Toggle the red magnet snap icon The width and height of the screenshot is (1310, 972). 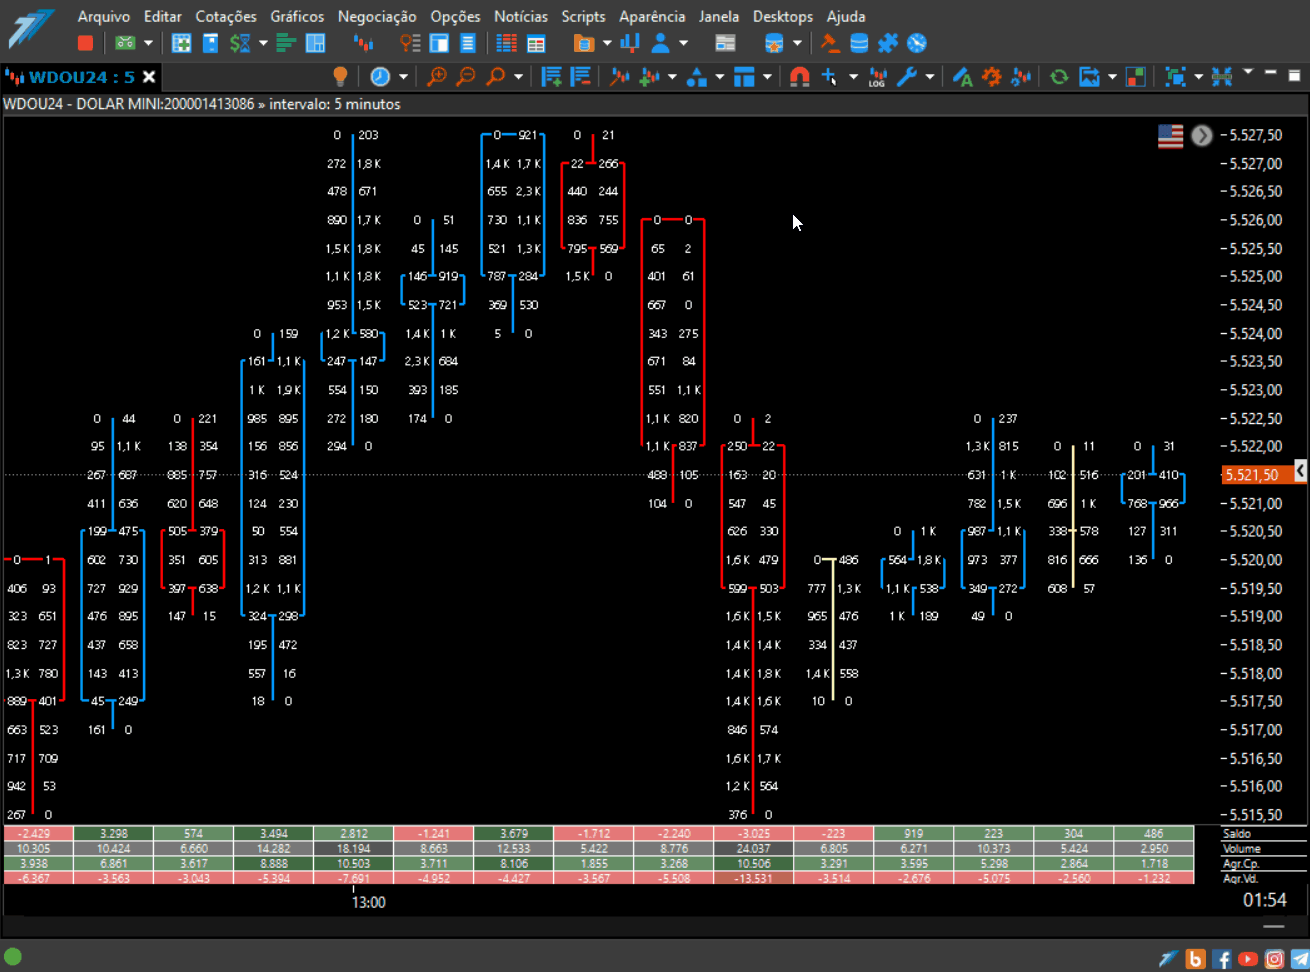[x=799, y=76]
